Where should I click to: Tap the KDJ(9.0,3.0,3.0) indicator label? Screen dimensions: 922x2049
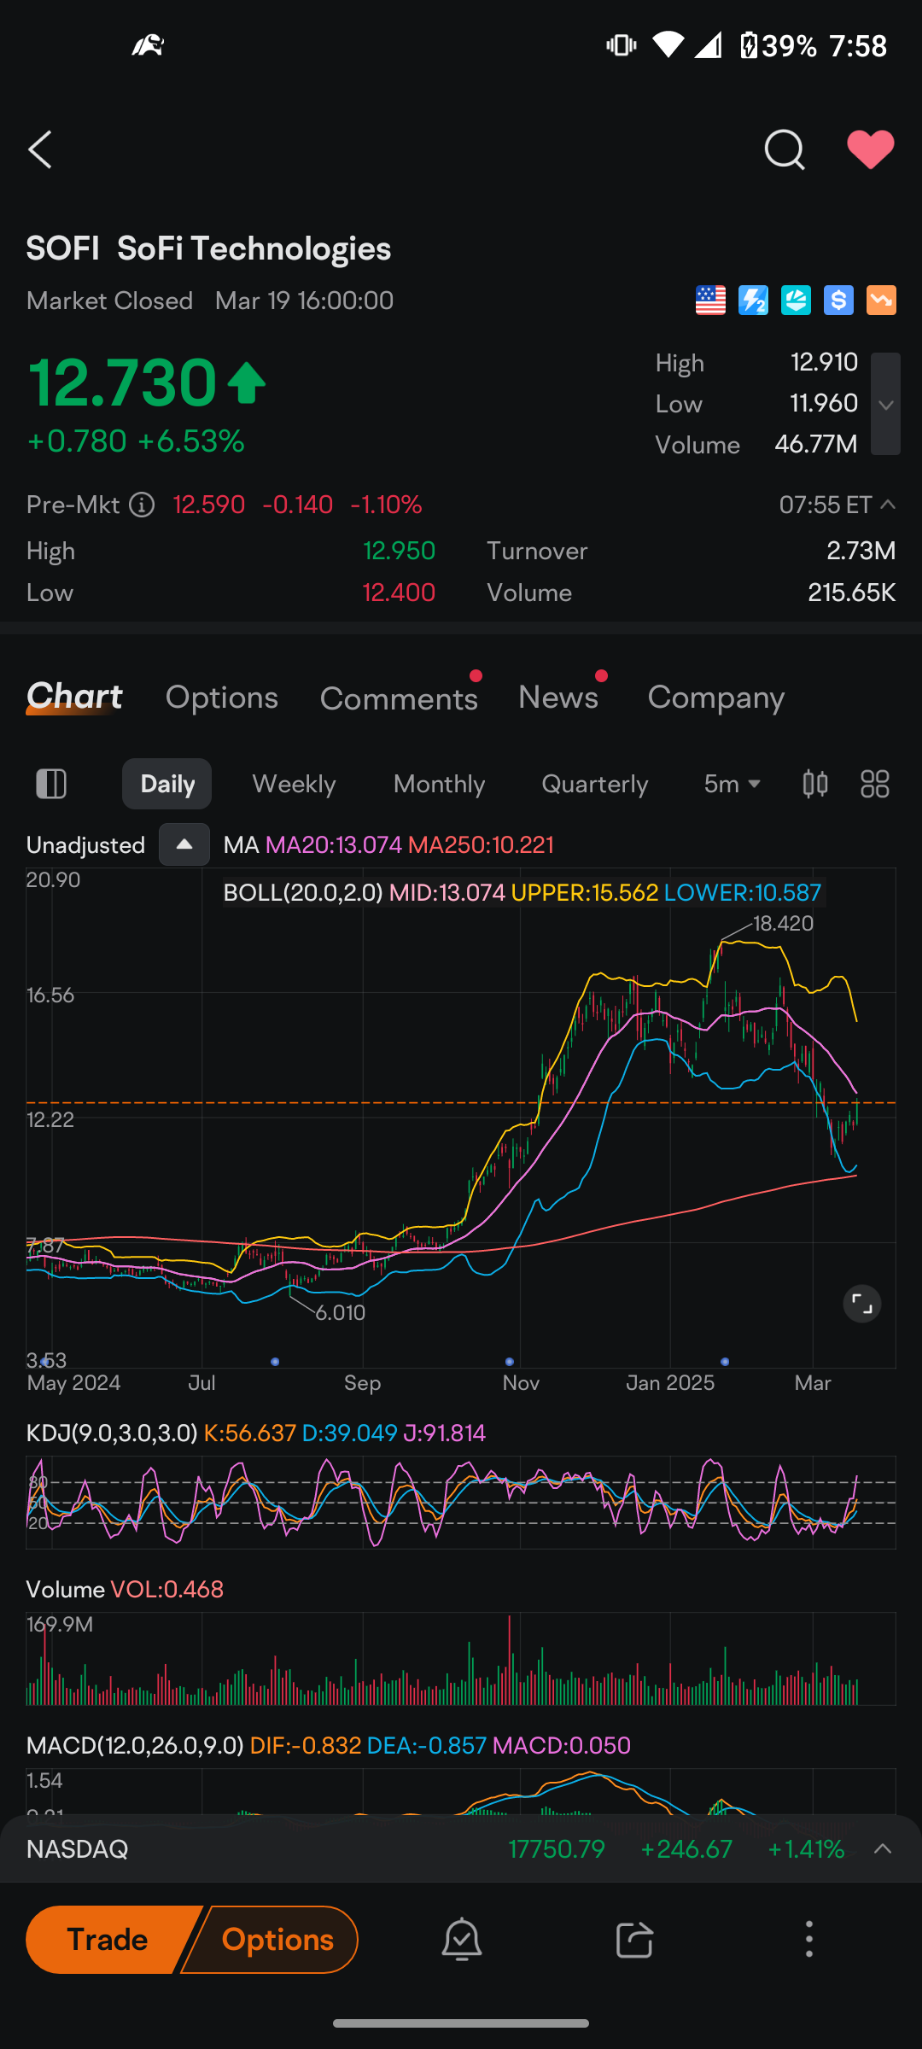tap(112, 1433)
